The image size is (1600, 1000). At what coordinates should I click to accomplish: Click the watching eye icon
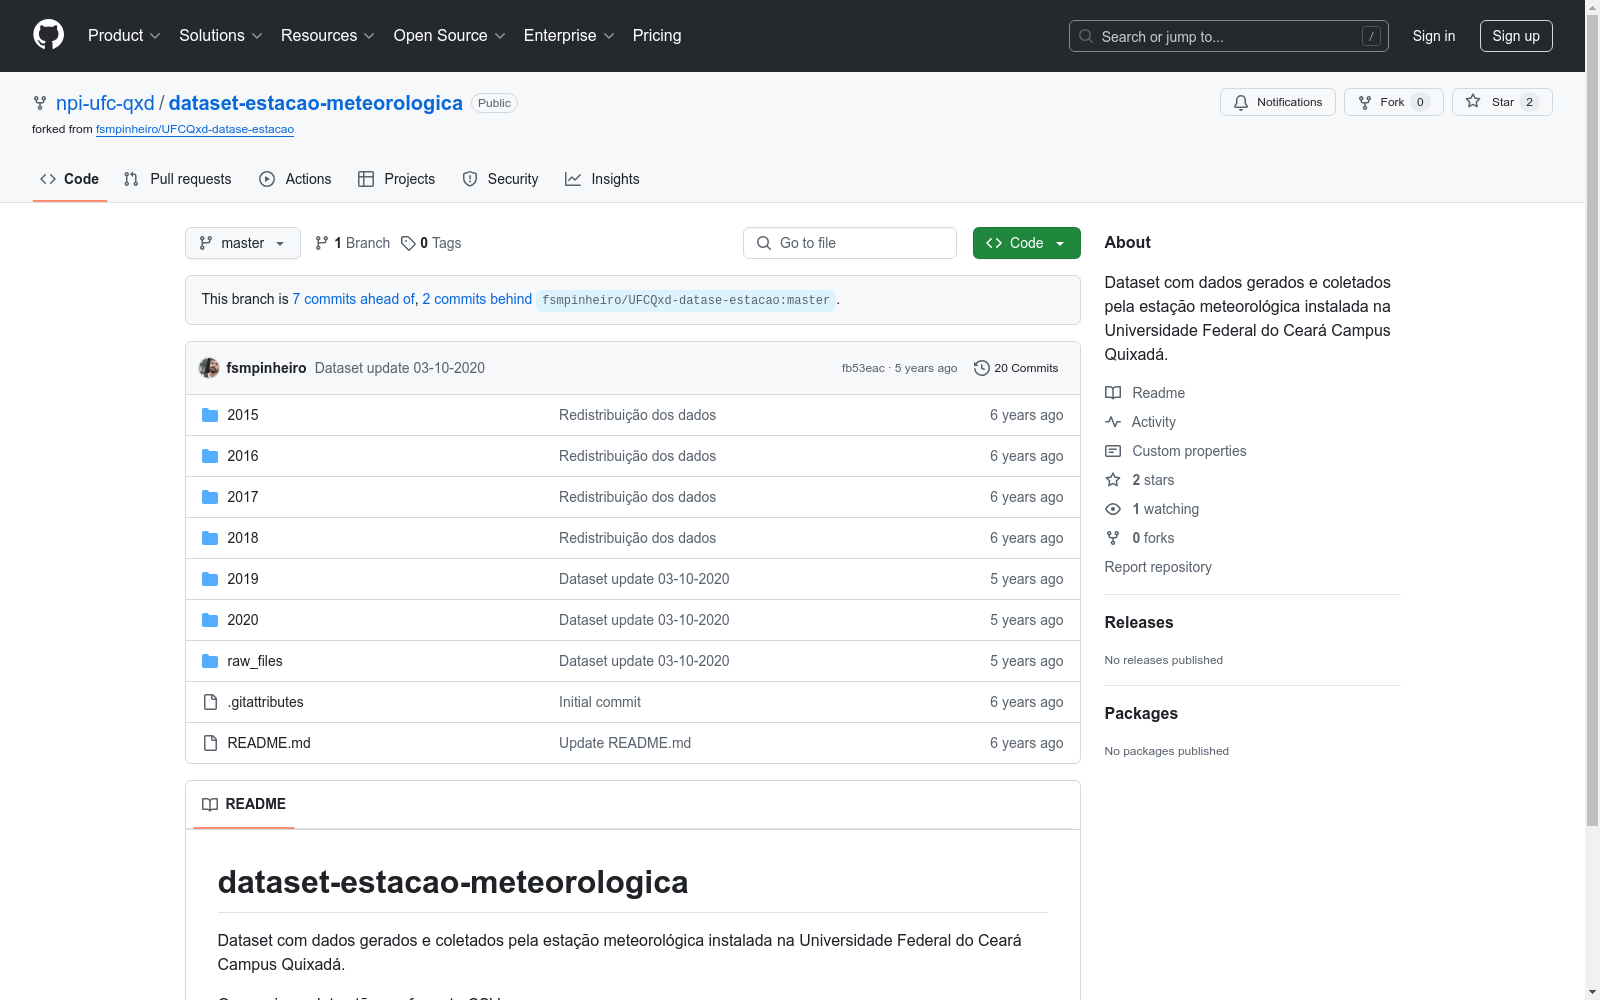coord(1113,509)
